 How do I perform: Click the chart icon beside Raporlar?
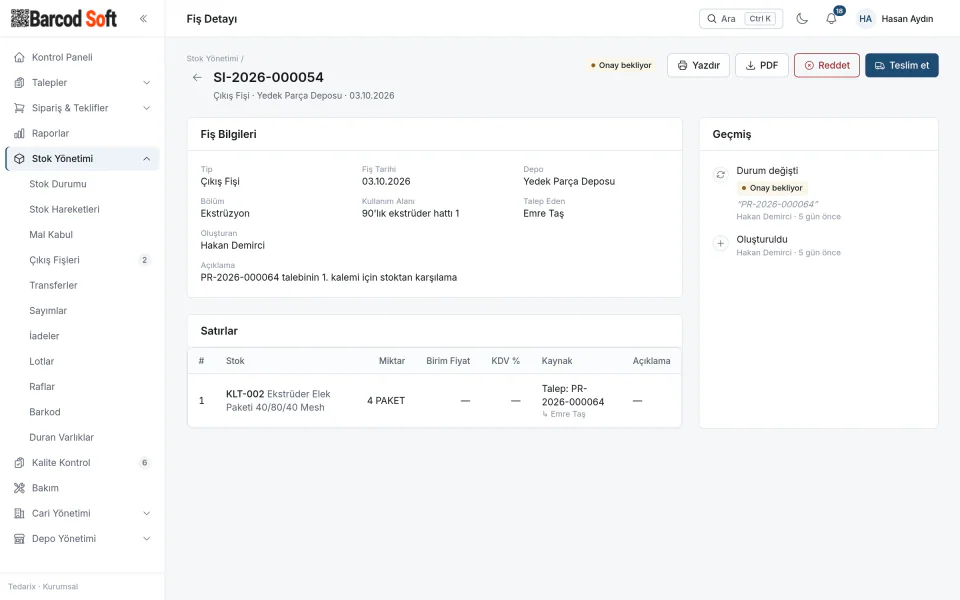20,133
